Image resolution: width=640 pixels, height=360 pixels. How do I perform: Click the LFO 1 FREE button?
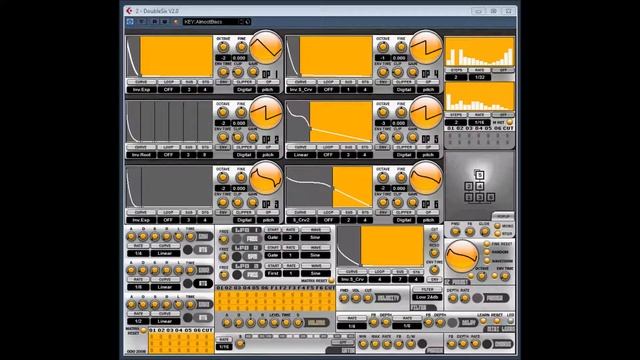tap(252, 239)
